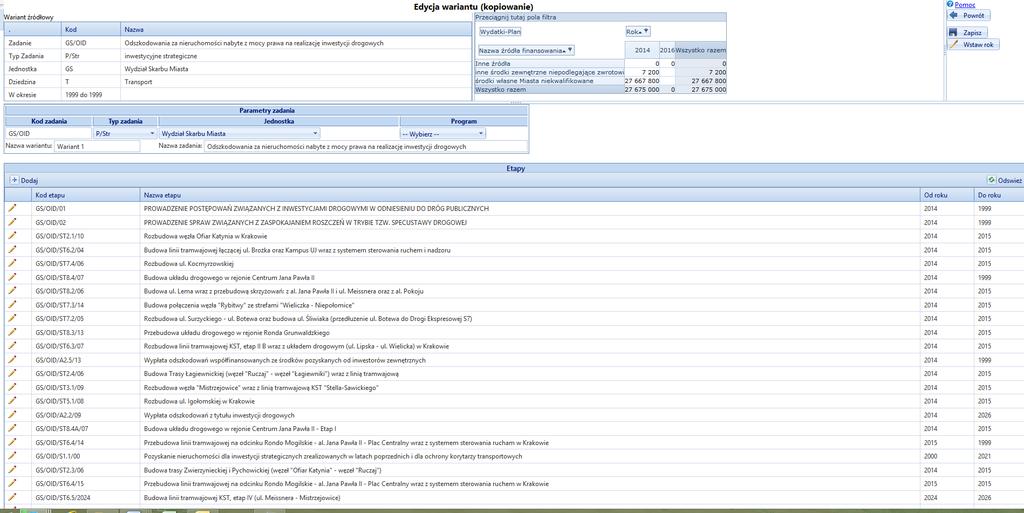The width and height of the screenshot is (1024, 513).
Task: Click pencil icon for GS/OID/ST2.3/06
Action: [x=12, y=469]
